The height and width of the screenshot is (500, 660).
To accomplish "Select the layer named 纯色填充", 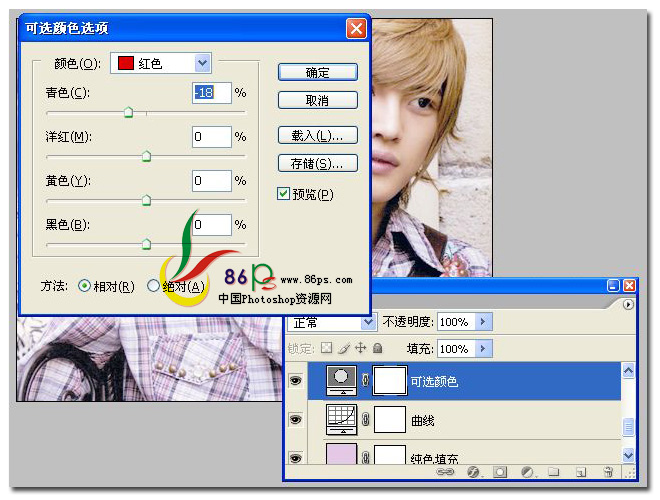I will (434, 458).
